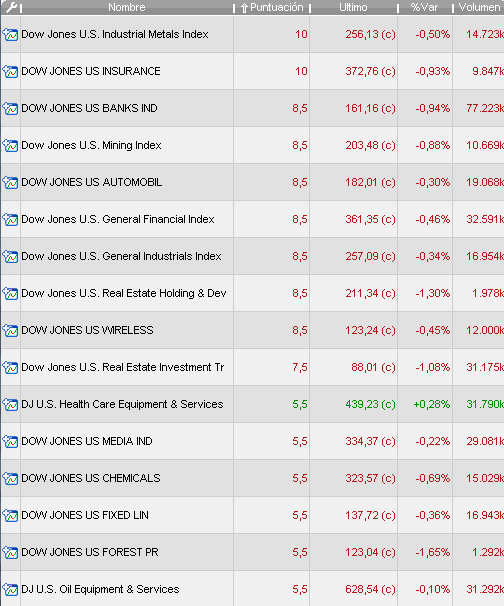Open chart icon for DOW JONES US FOREST PR
Screen dimensions: 504x606
pyautogui.click(x=10, y=553)
